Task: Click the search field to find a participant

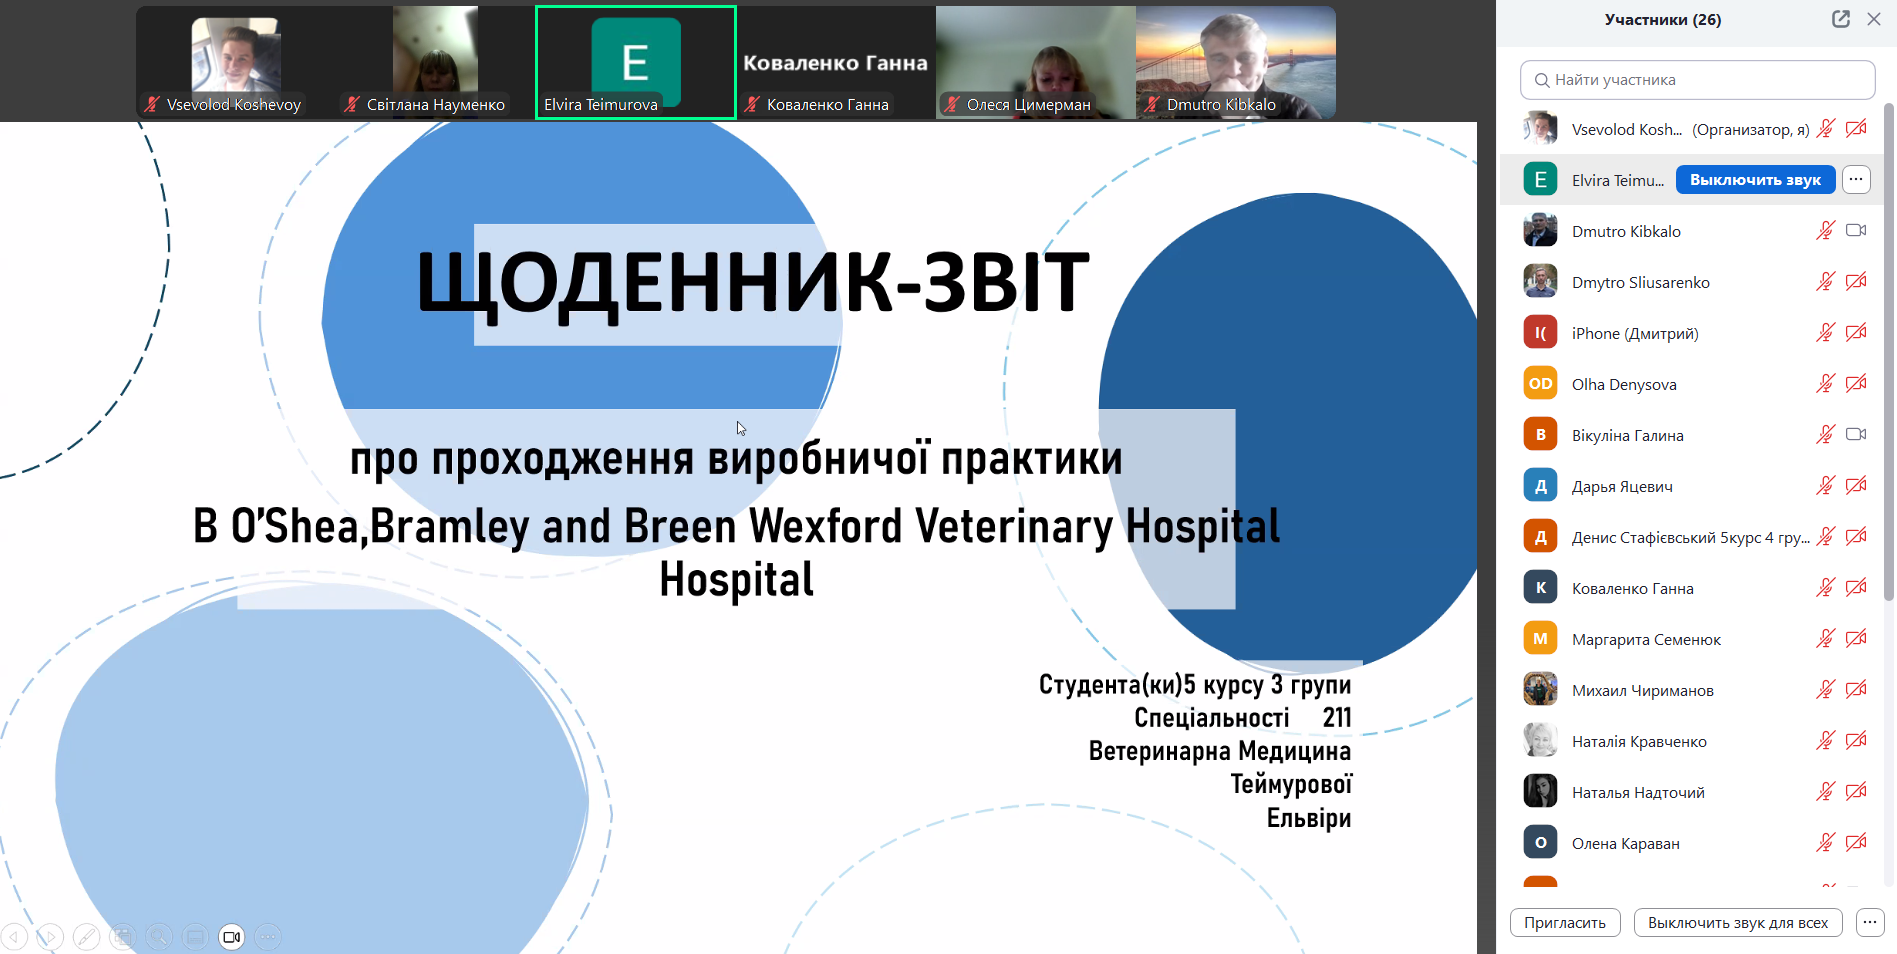Action: click(x=1698, y=80)
